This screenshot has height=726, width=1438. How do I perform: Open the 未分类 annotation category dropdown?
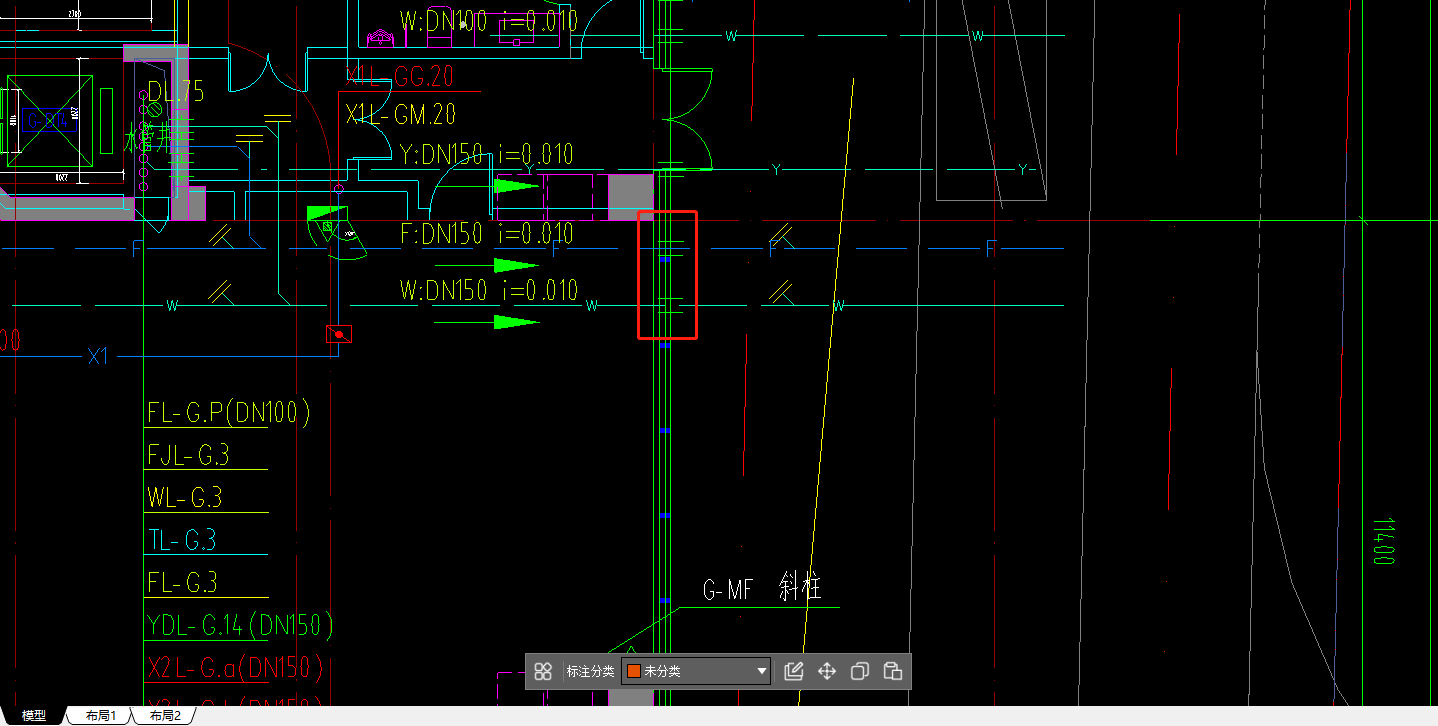point(696,671)
